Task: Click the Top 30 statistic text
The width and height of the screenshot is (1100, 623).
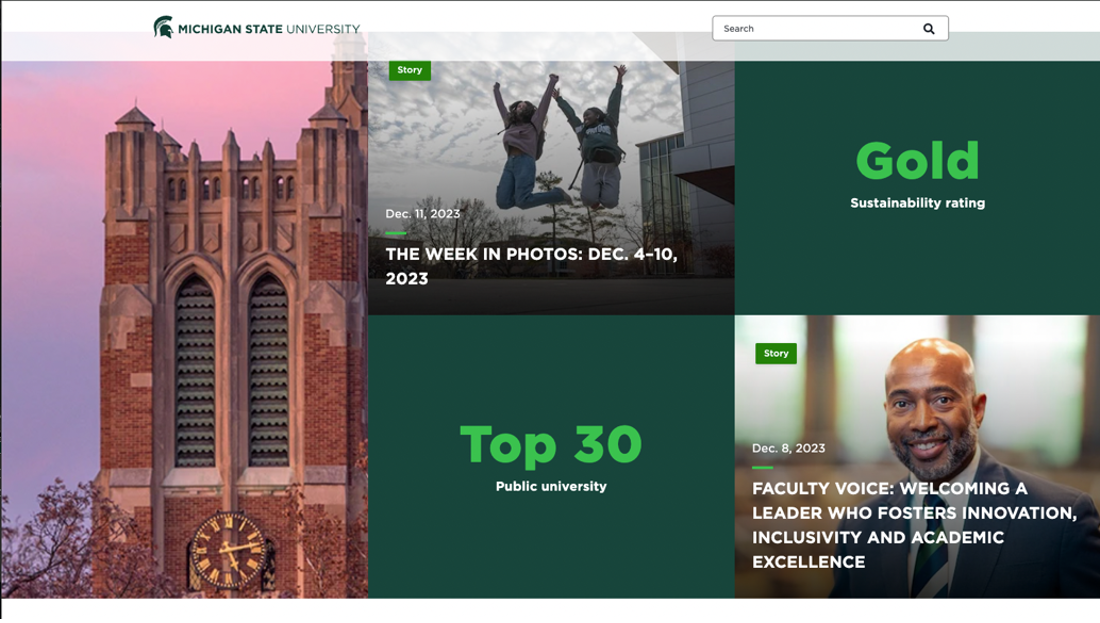Action: tap(550, 444)
